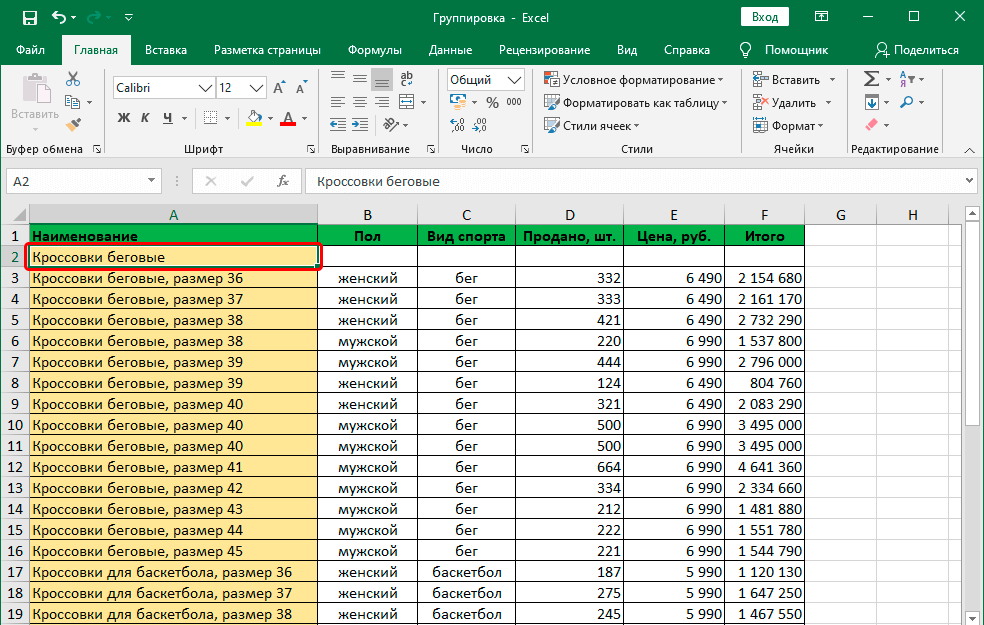Switch to the Рецензирование tab
This screenshot has width=984, height=625.
(545, 50)
